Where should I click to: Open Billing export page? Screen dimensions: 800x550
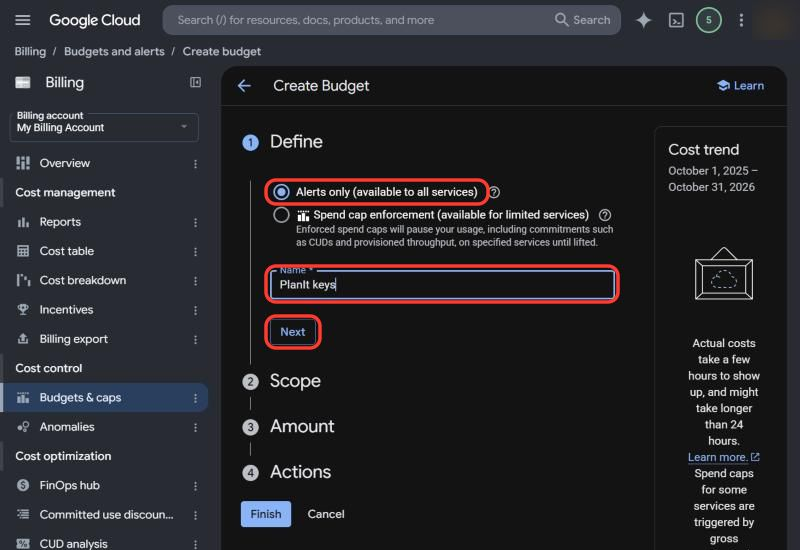(x=73, y=339)
